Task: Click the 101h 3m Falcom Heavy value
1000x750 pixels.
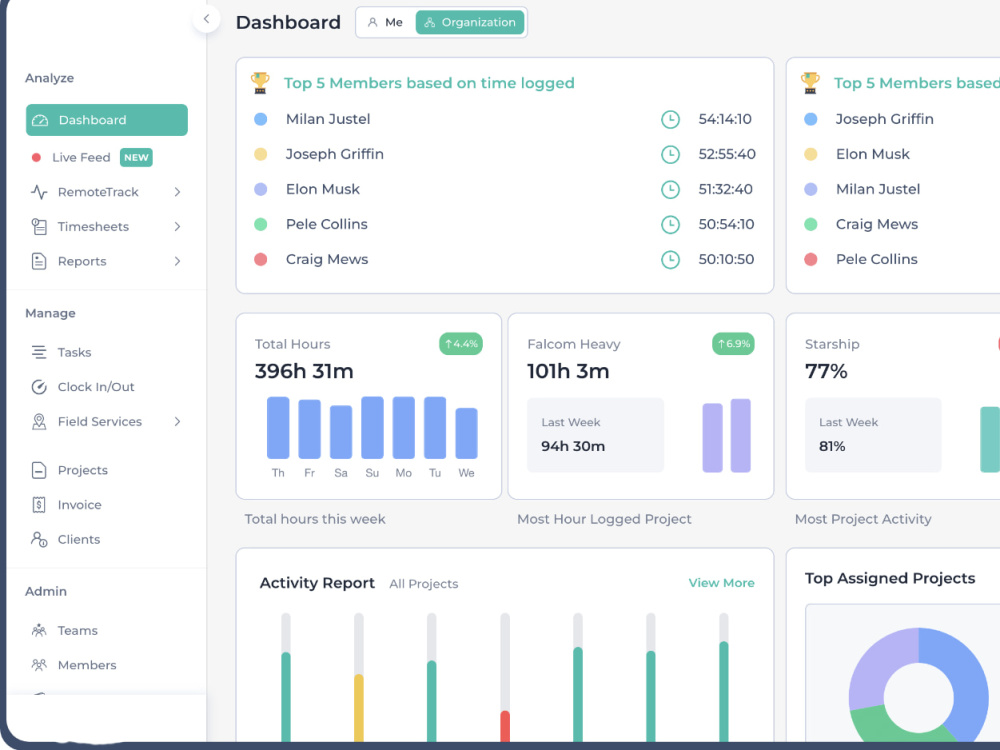Action: click(x=568, y=371)
